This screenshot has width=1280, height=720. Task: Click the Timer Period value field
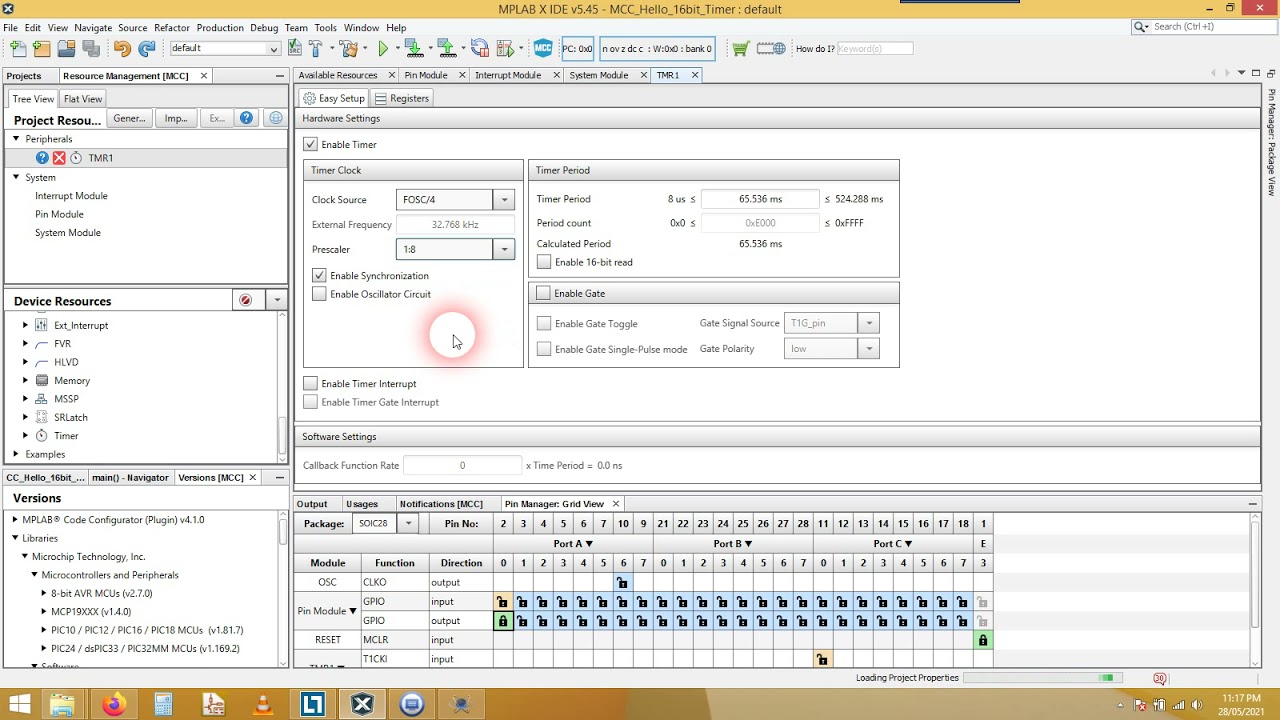pyautogui.click(x=760, y=199)
